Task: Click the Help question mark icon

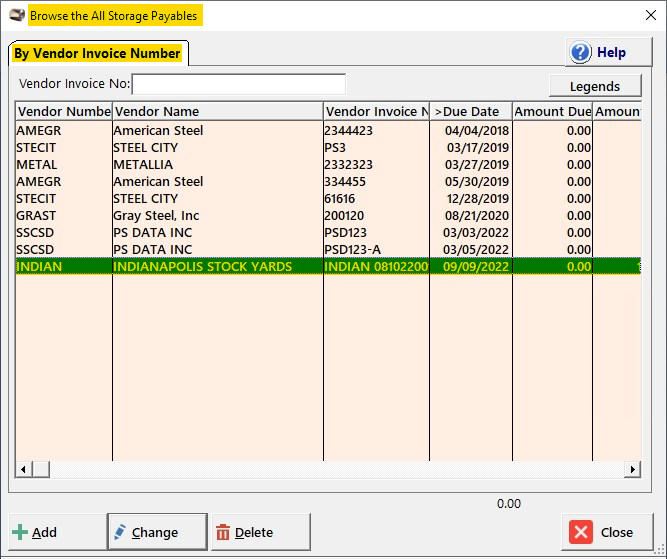Action: tap(581, 52)
